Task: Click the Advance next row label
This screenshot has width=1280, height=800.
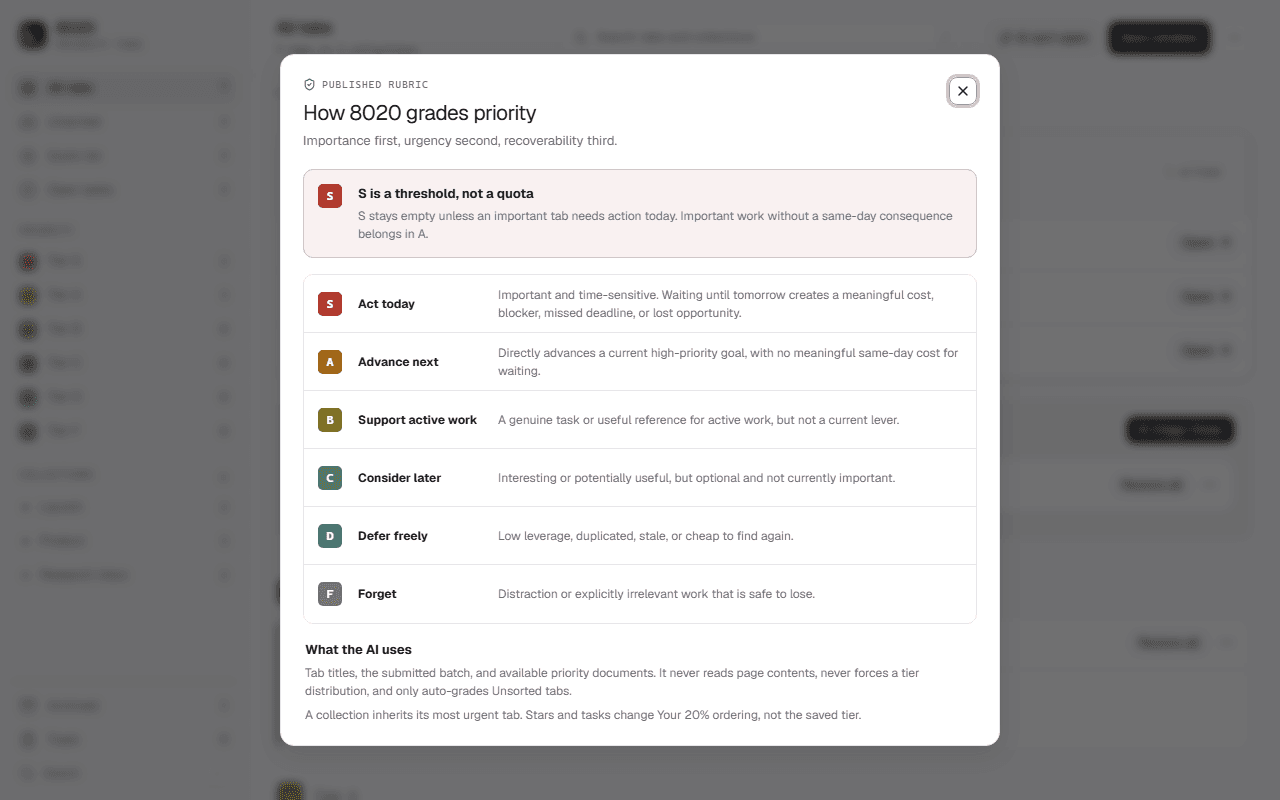Action: tap(398, 362)
